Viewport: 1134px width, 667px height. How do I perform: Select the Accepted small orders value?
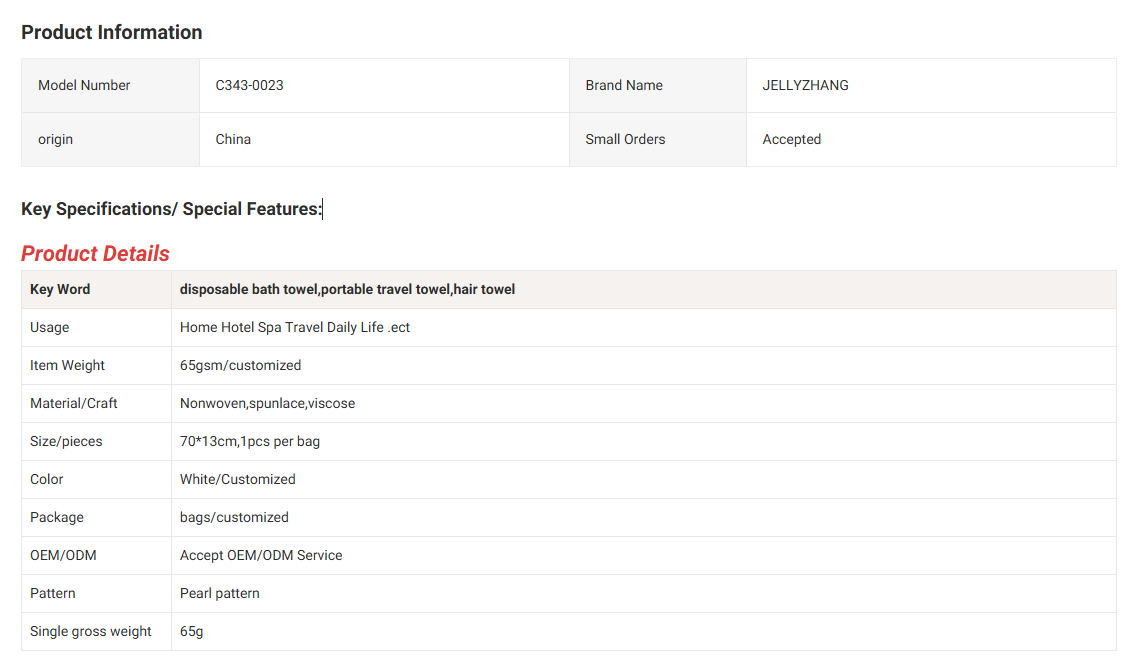click(791, 139)
